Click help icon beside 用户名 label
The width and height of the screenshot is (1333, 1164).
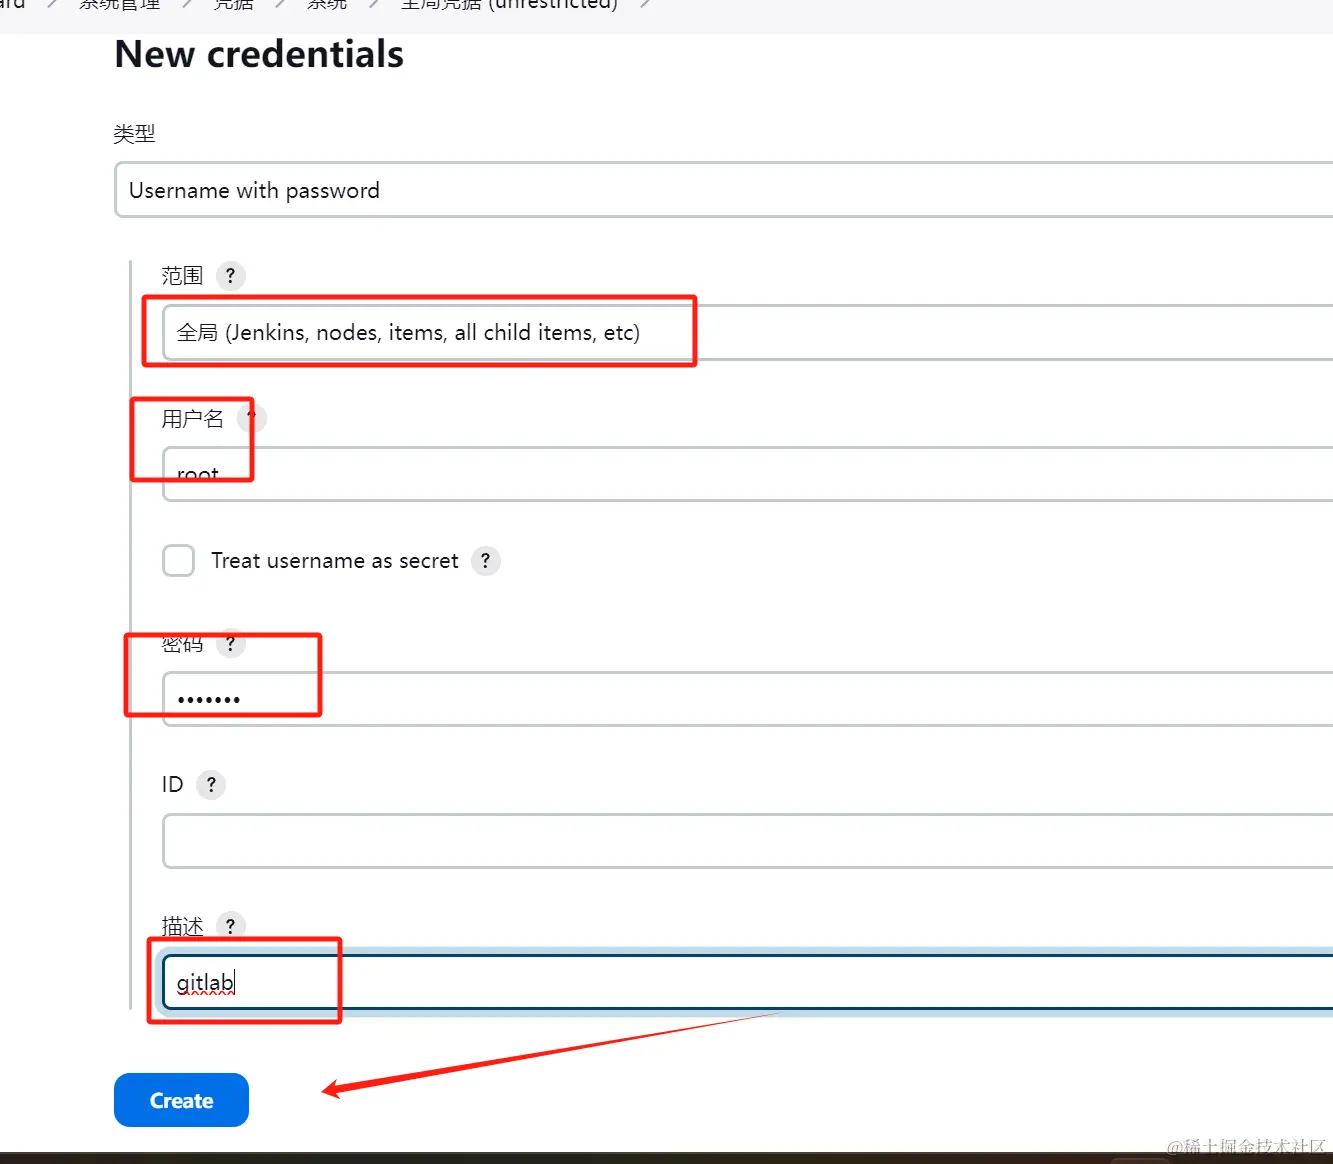[x=252, y=418]
